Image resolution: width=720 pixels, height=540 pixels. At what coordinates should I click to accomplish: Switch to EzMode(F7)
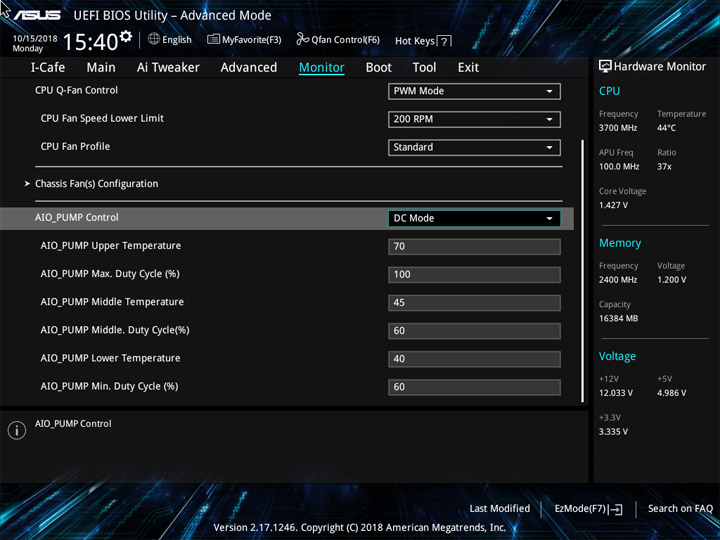coord(589,509)
